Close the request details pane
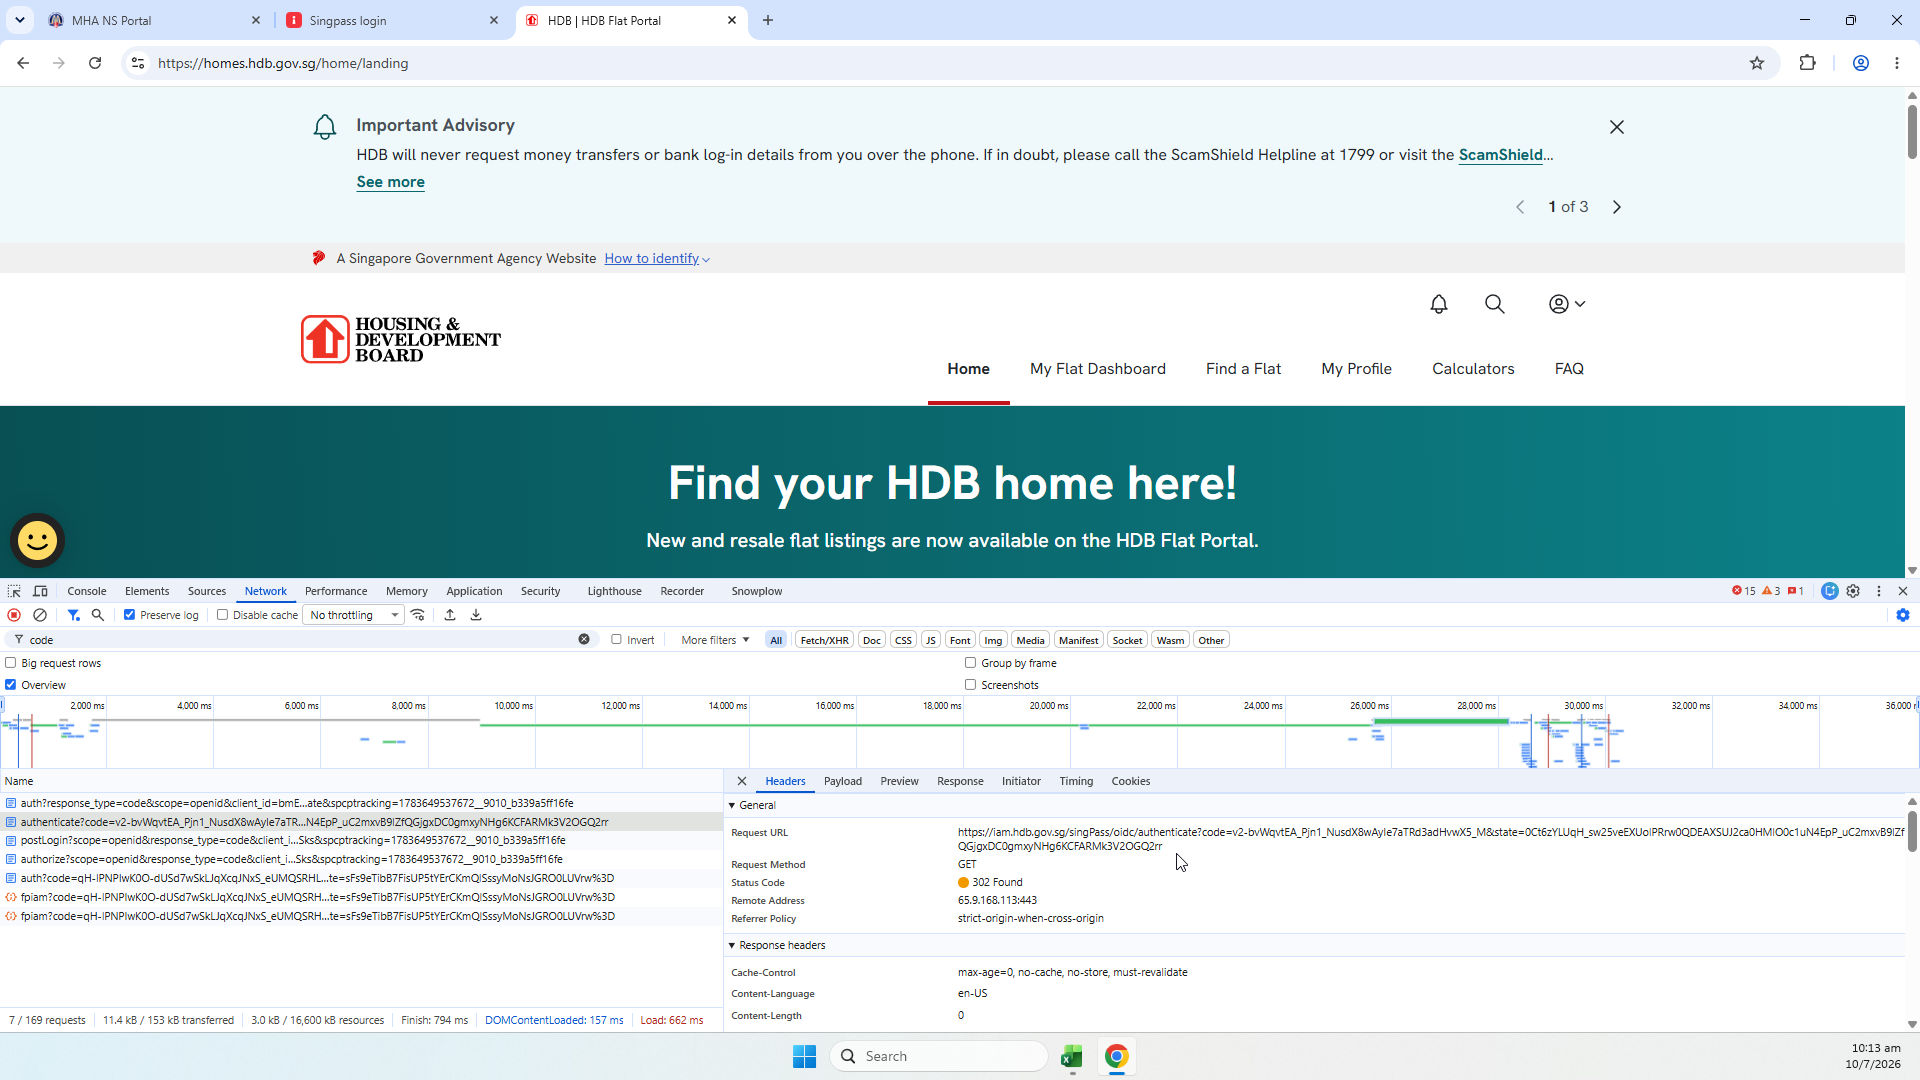1920x1080 pixels. pyautogui.click(x=742, y=781)
